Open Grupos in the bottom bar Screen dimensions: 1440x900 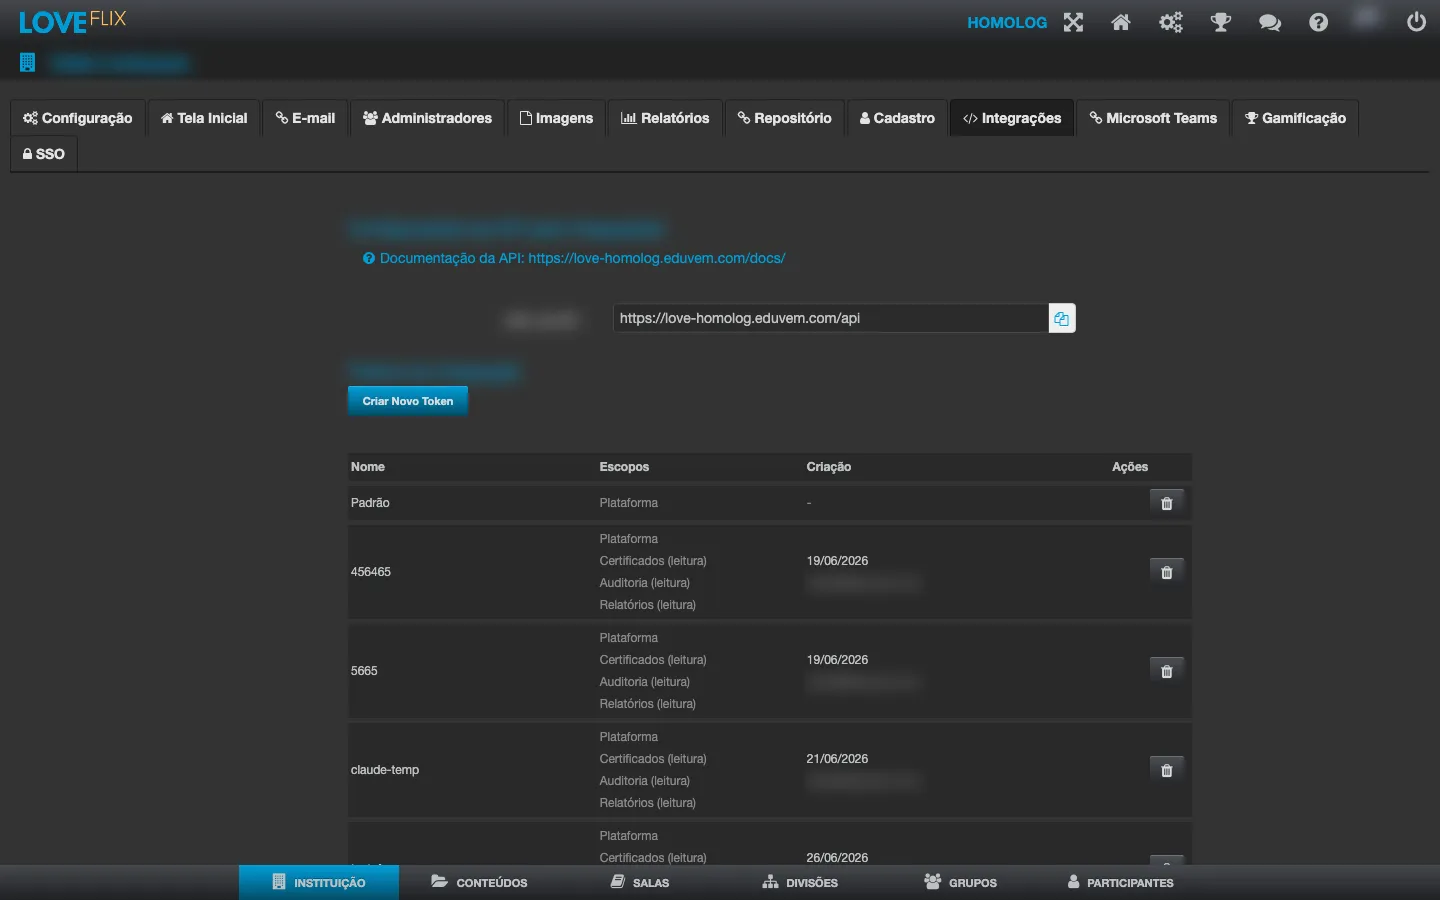click(x=961, y=882)
